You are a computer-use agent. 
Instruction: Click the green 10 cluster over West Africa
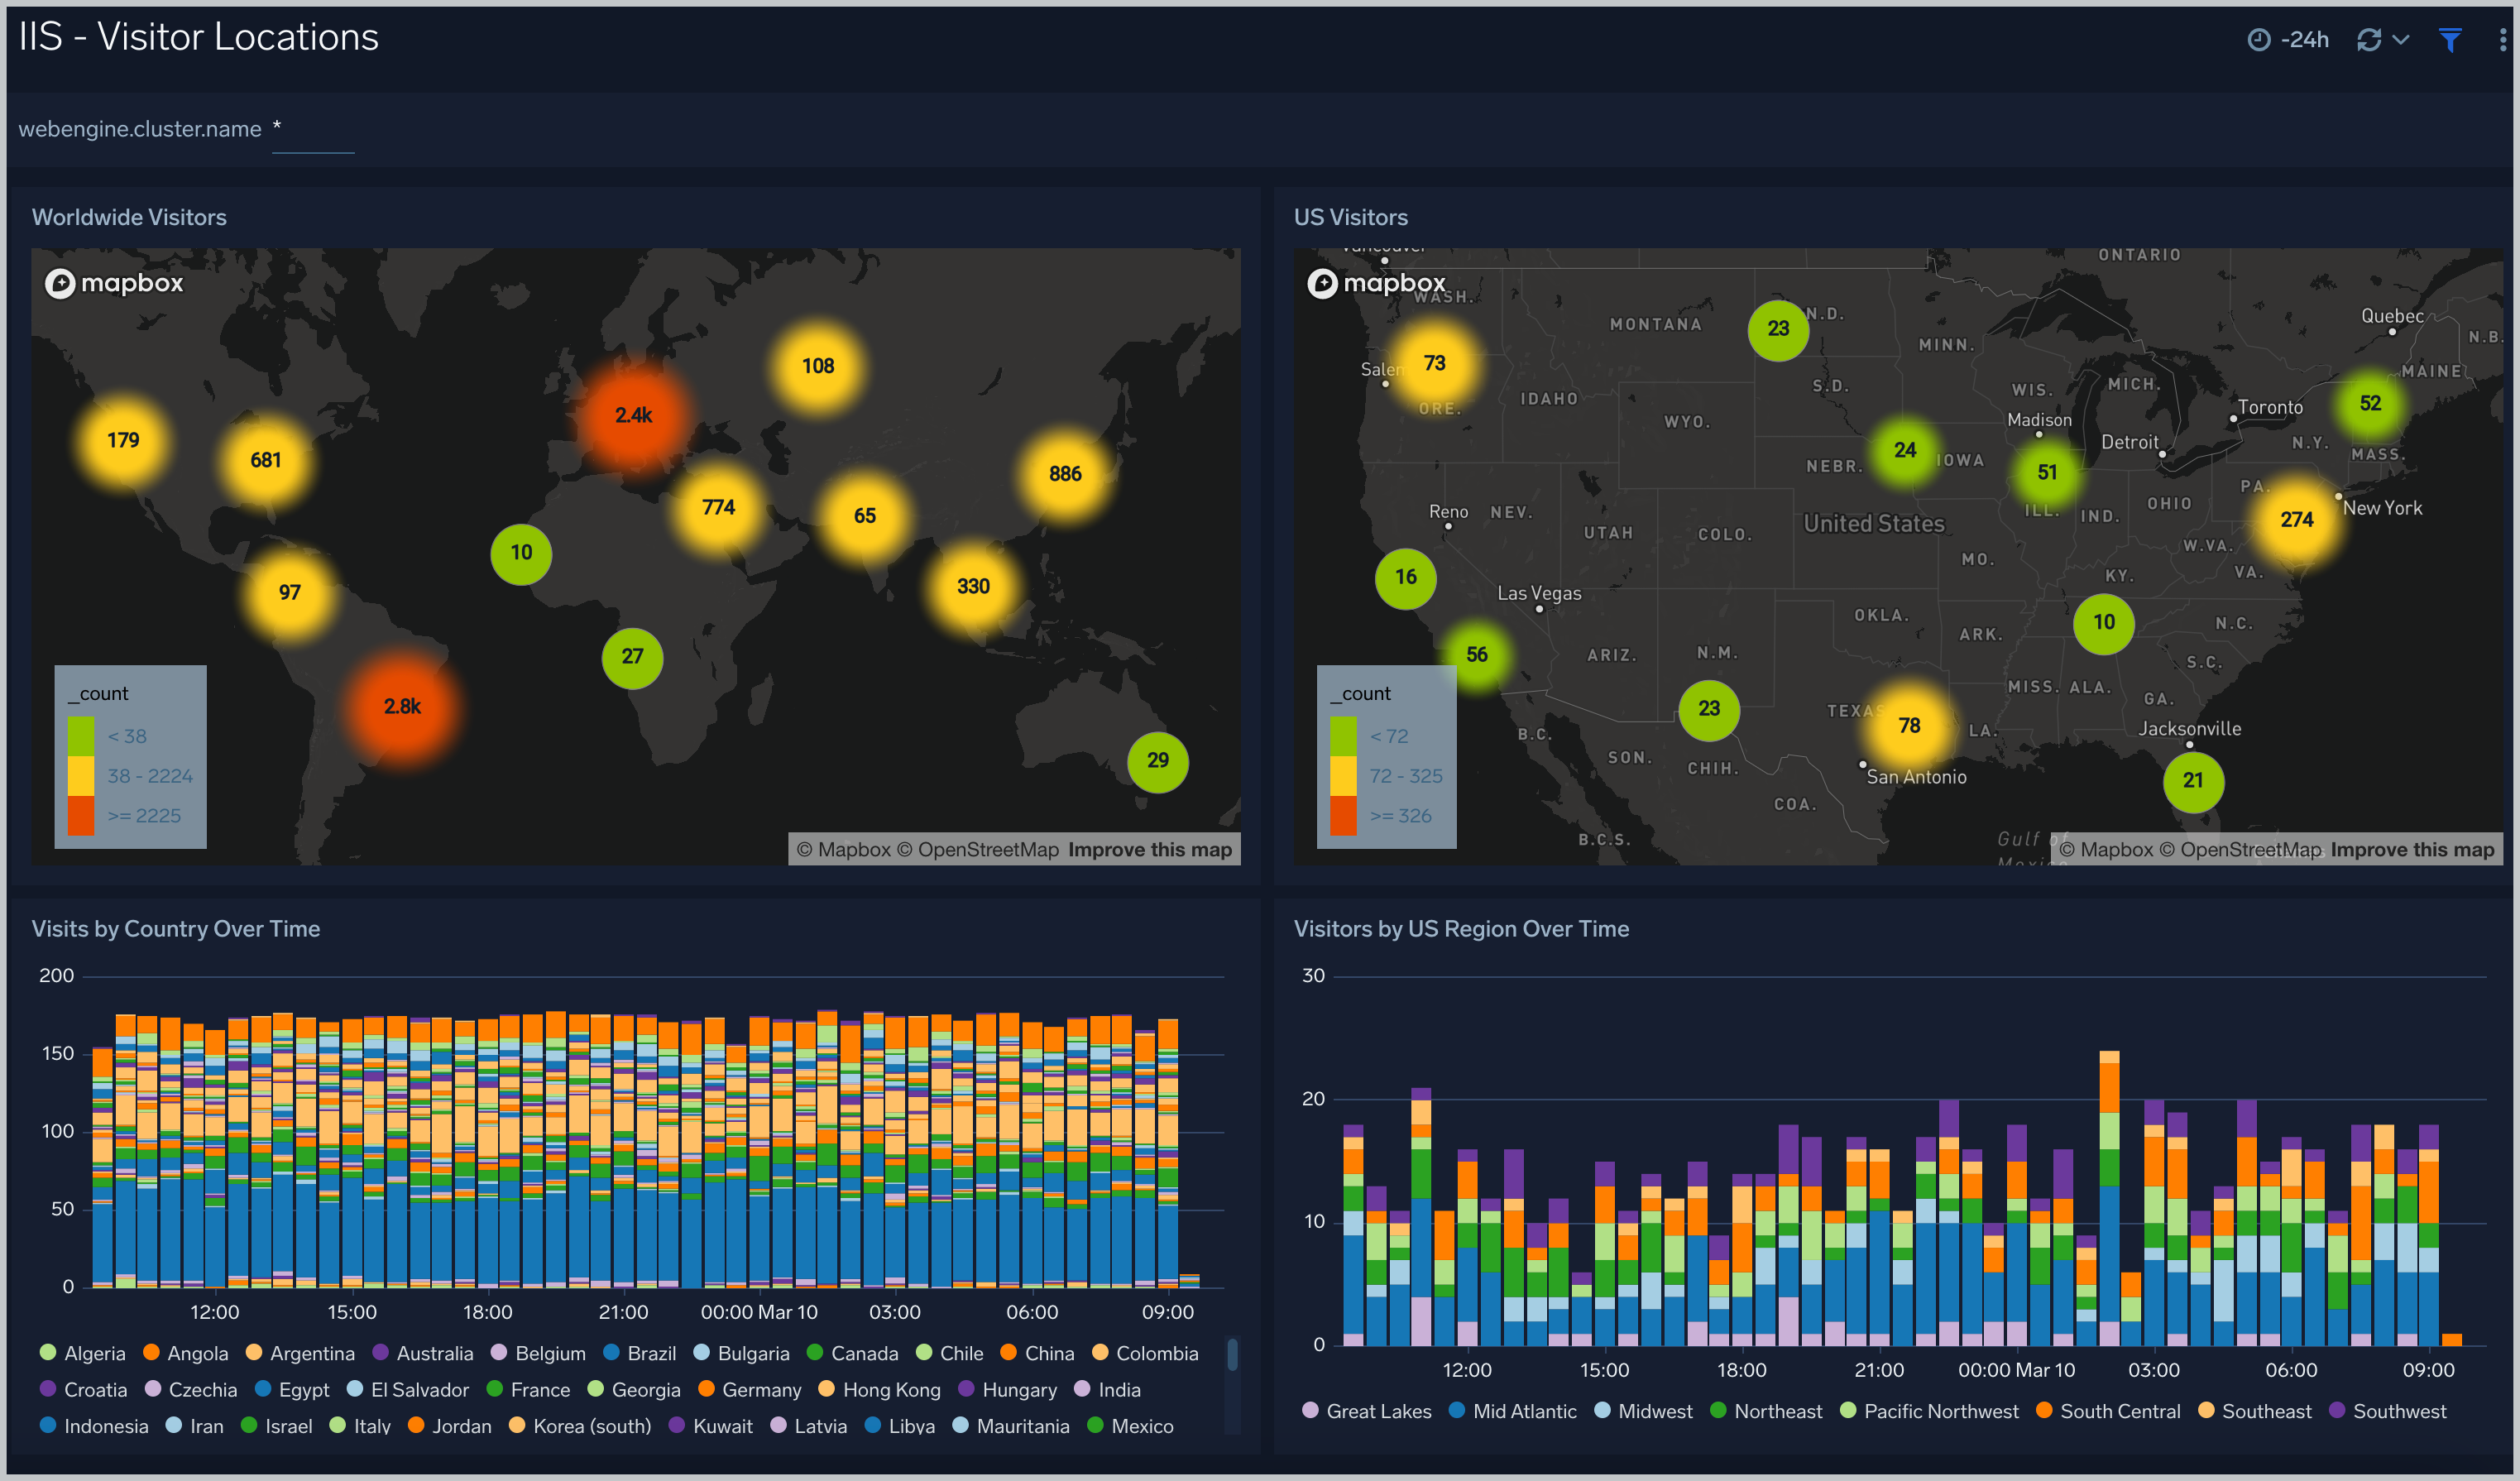[521, 553]
